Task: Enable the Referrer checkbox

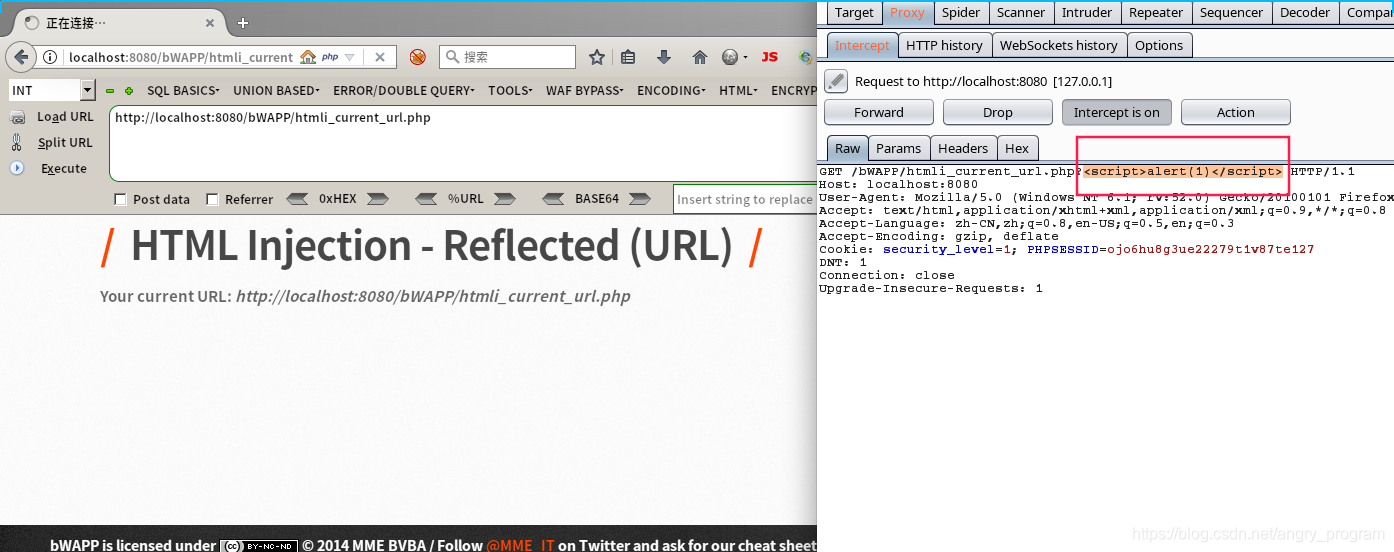Action: [212, 199]
